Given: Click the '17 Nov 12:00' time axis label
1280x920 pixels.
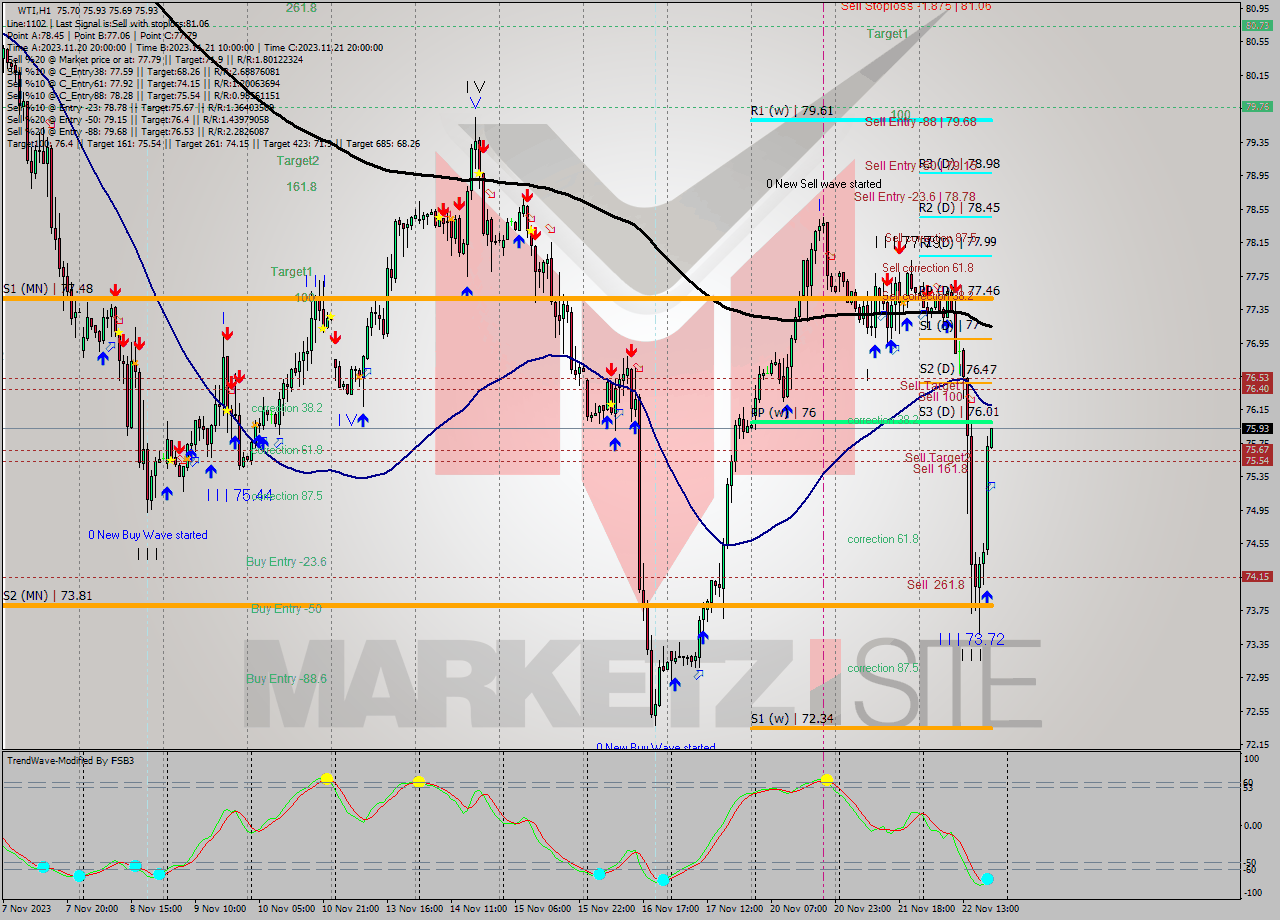Looking at the screenshot, I should [x=733, y=909].
